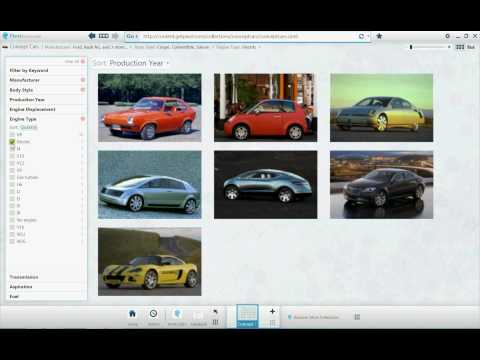Viewport: 480px width, 360px height.
Task: Expand the Body Style filter section
Action: pyautogui.click(x=45, y=90)
